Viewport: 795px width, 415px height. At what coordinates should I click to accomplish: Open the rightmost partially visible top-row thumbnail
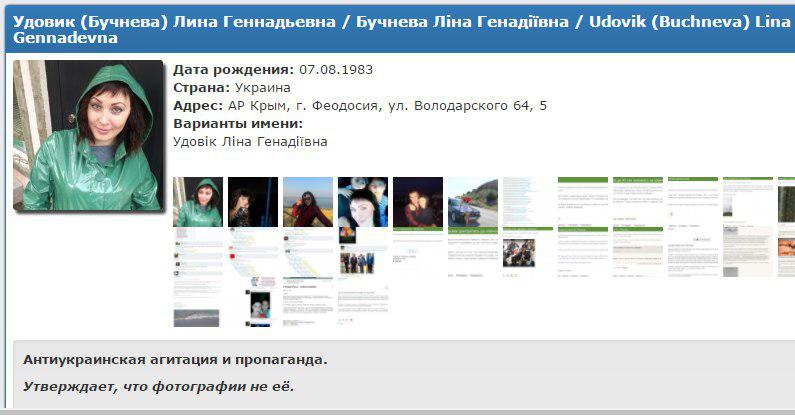[786, 202]
